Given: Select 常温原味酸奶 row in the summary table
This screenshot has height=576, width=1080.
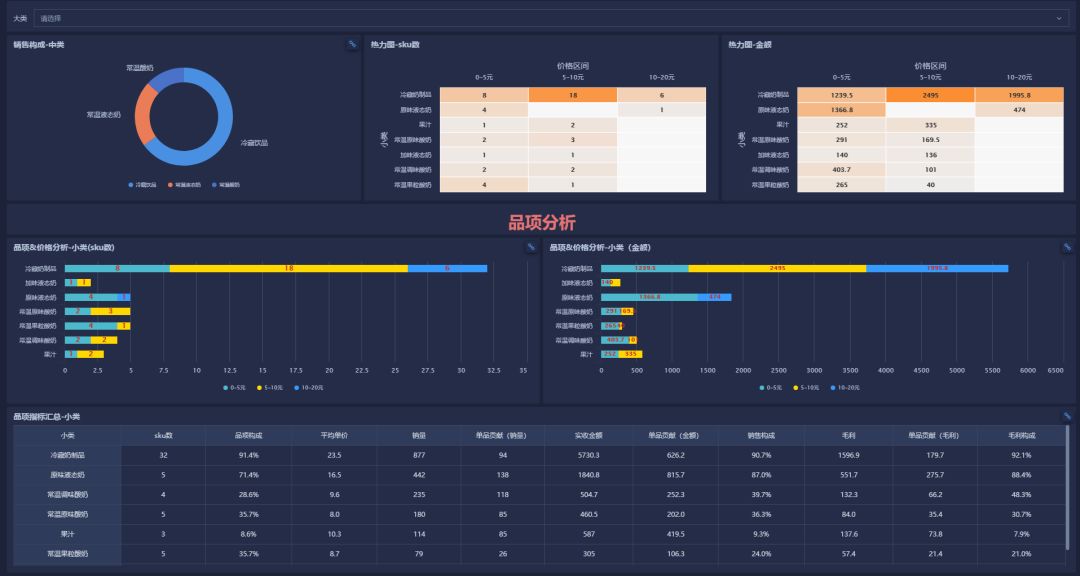Looking at the screenshot, I should click(x=539, y=514).
